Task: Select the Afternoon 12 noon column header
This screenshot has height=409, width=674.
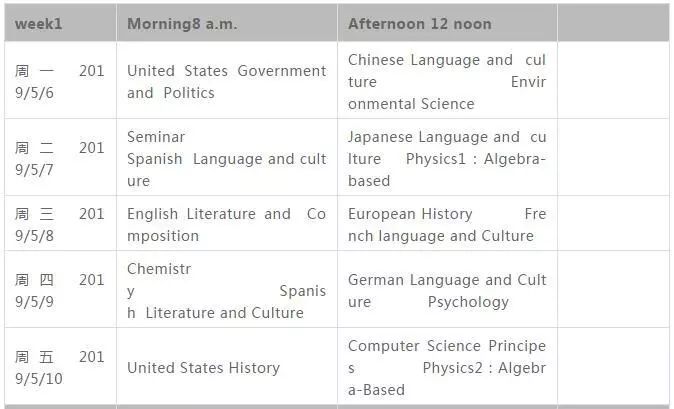Action: click(x=447, y=23)
